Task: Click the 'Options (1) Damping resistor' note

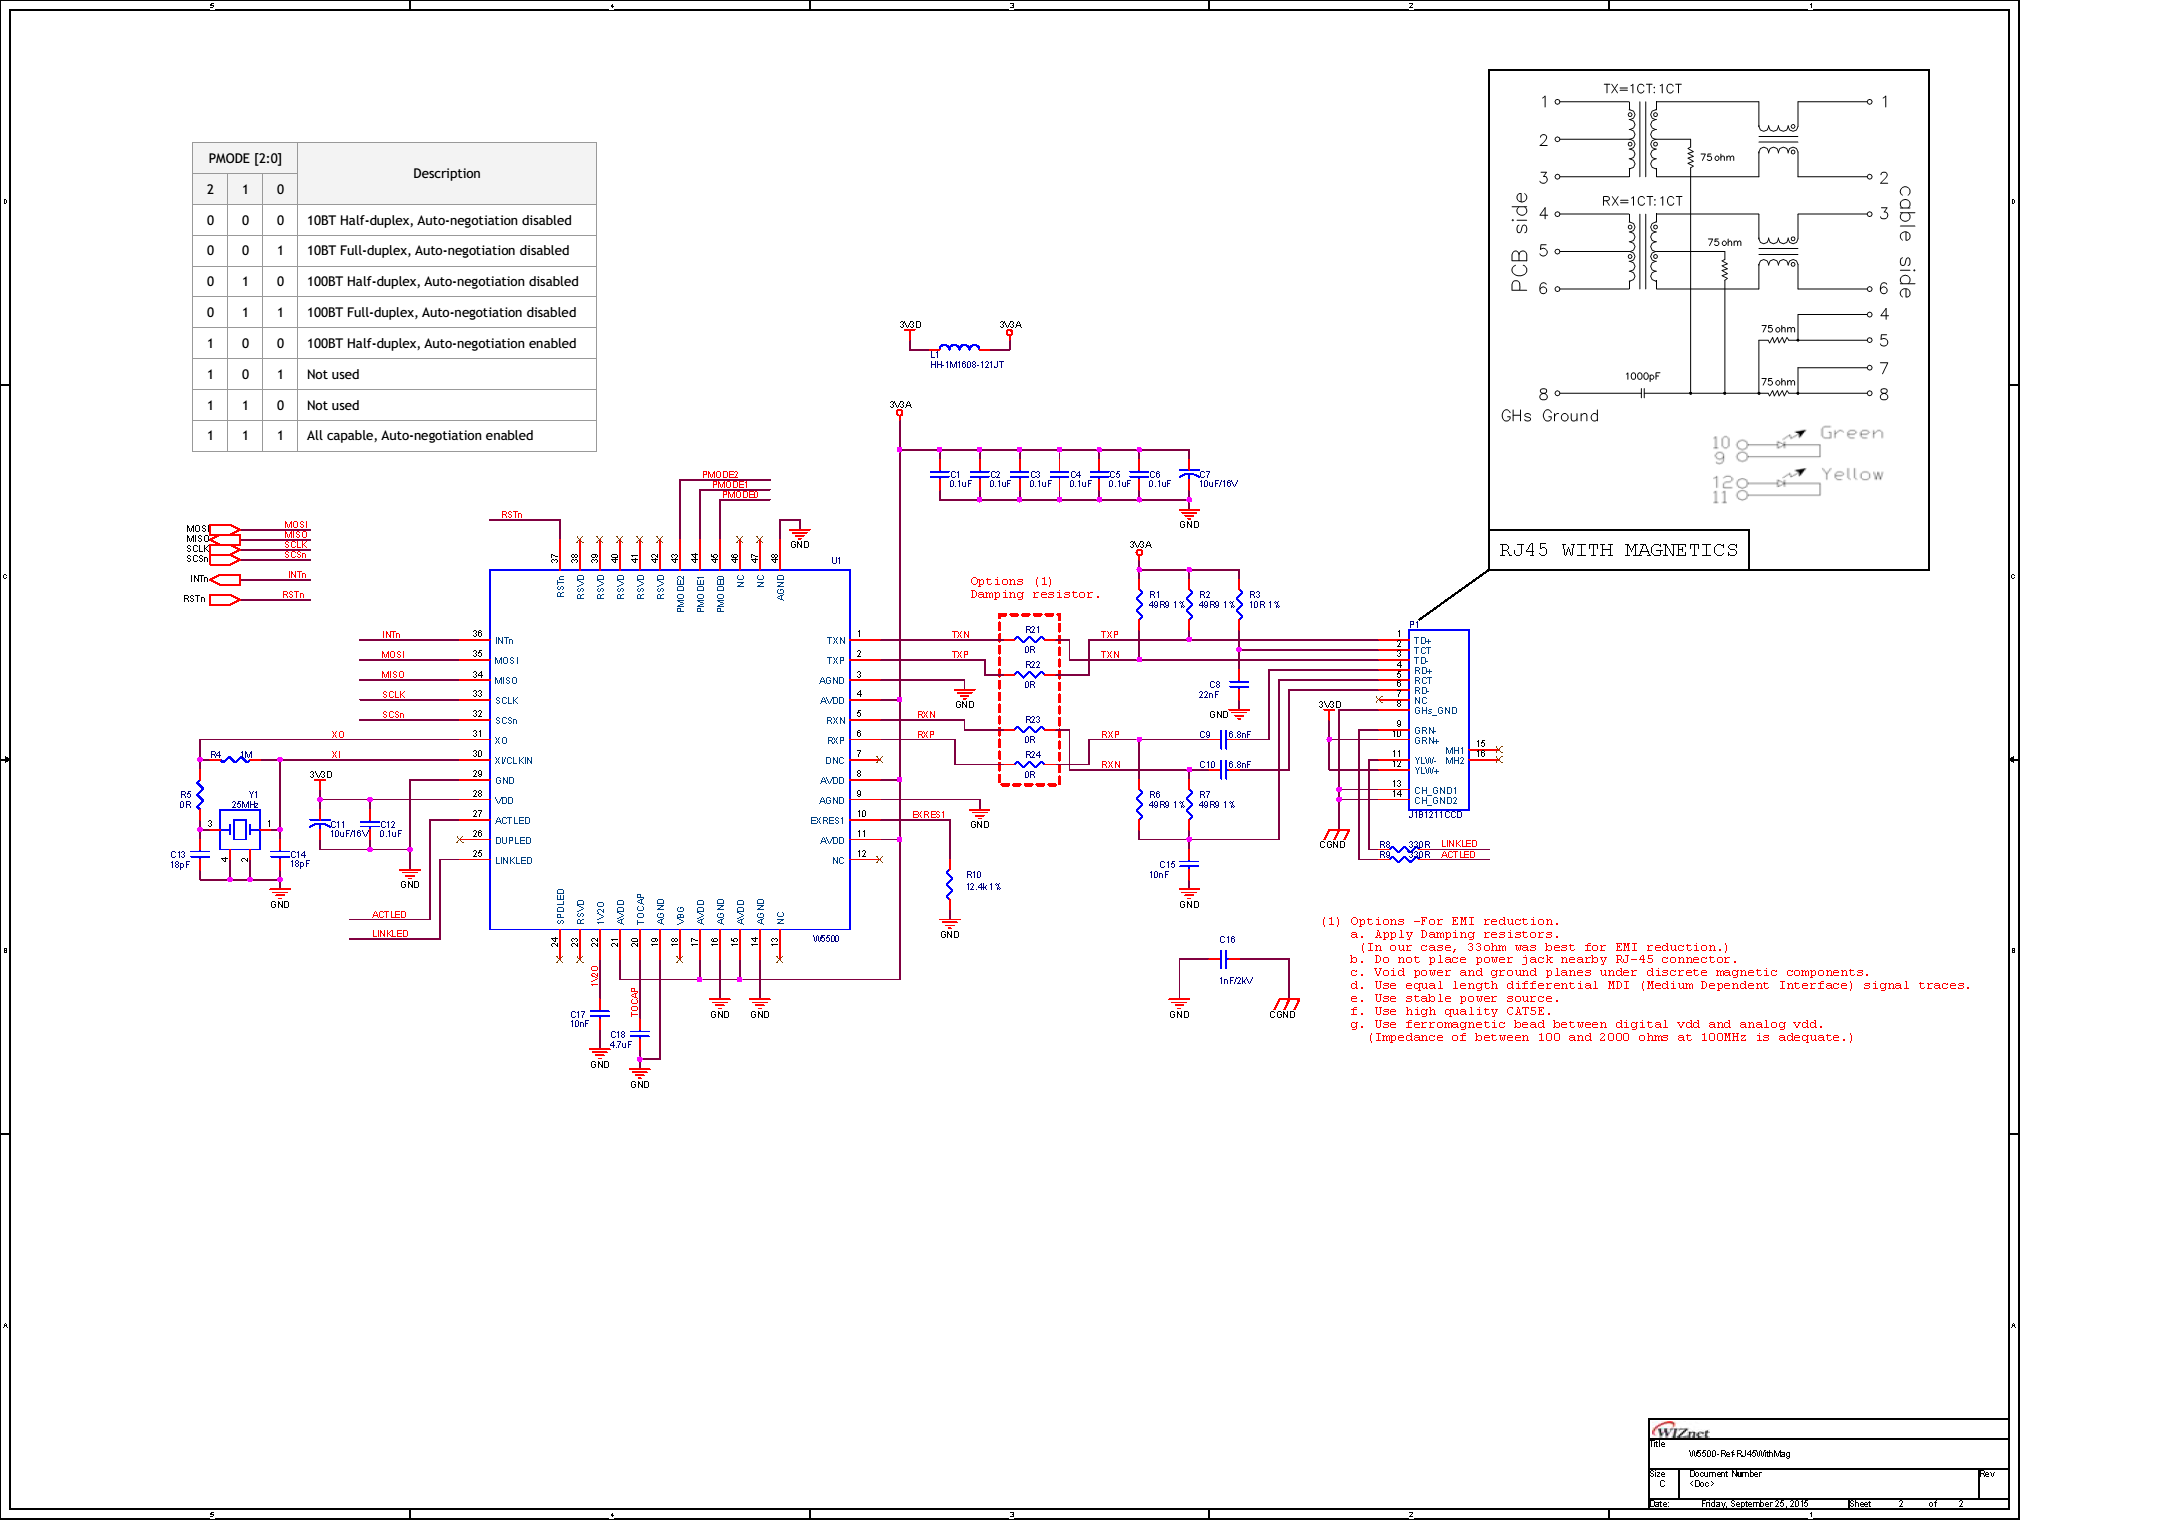Action: pos(1034,588)
